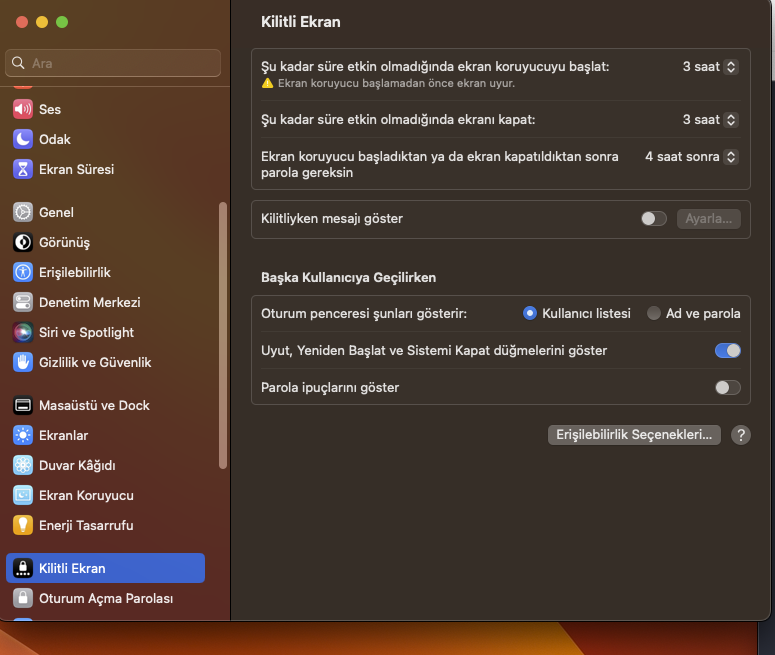
Task: Open Oturum Açma Parolası section
Action: click(105, 598)
